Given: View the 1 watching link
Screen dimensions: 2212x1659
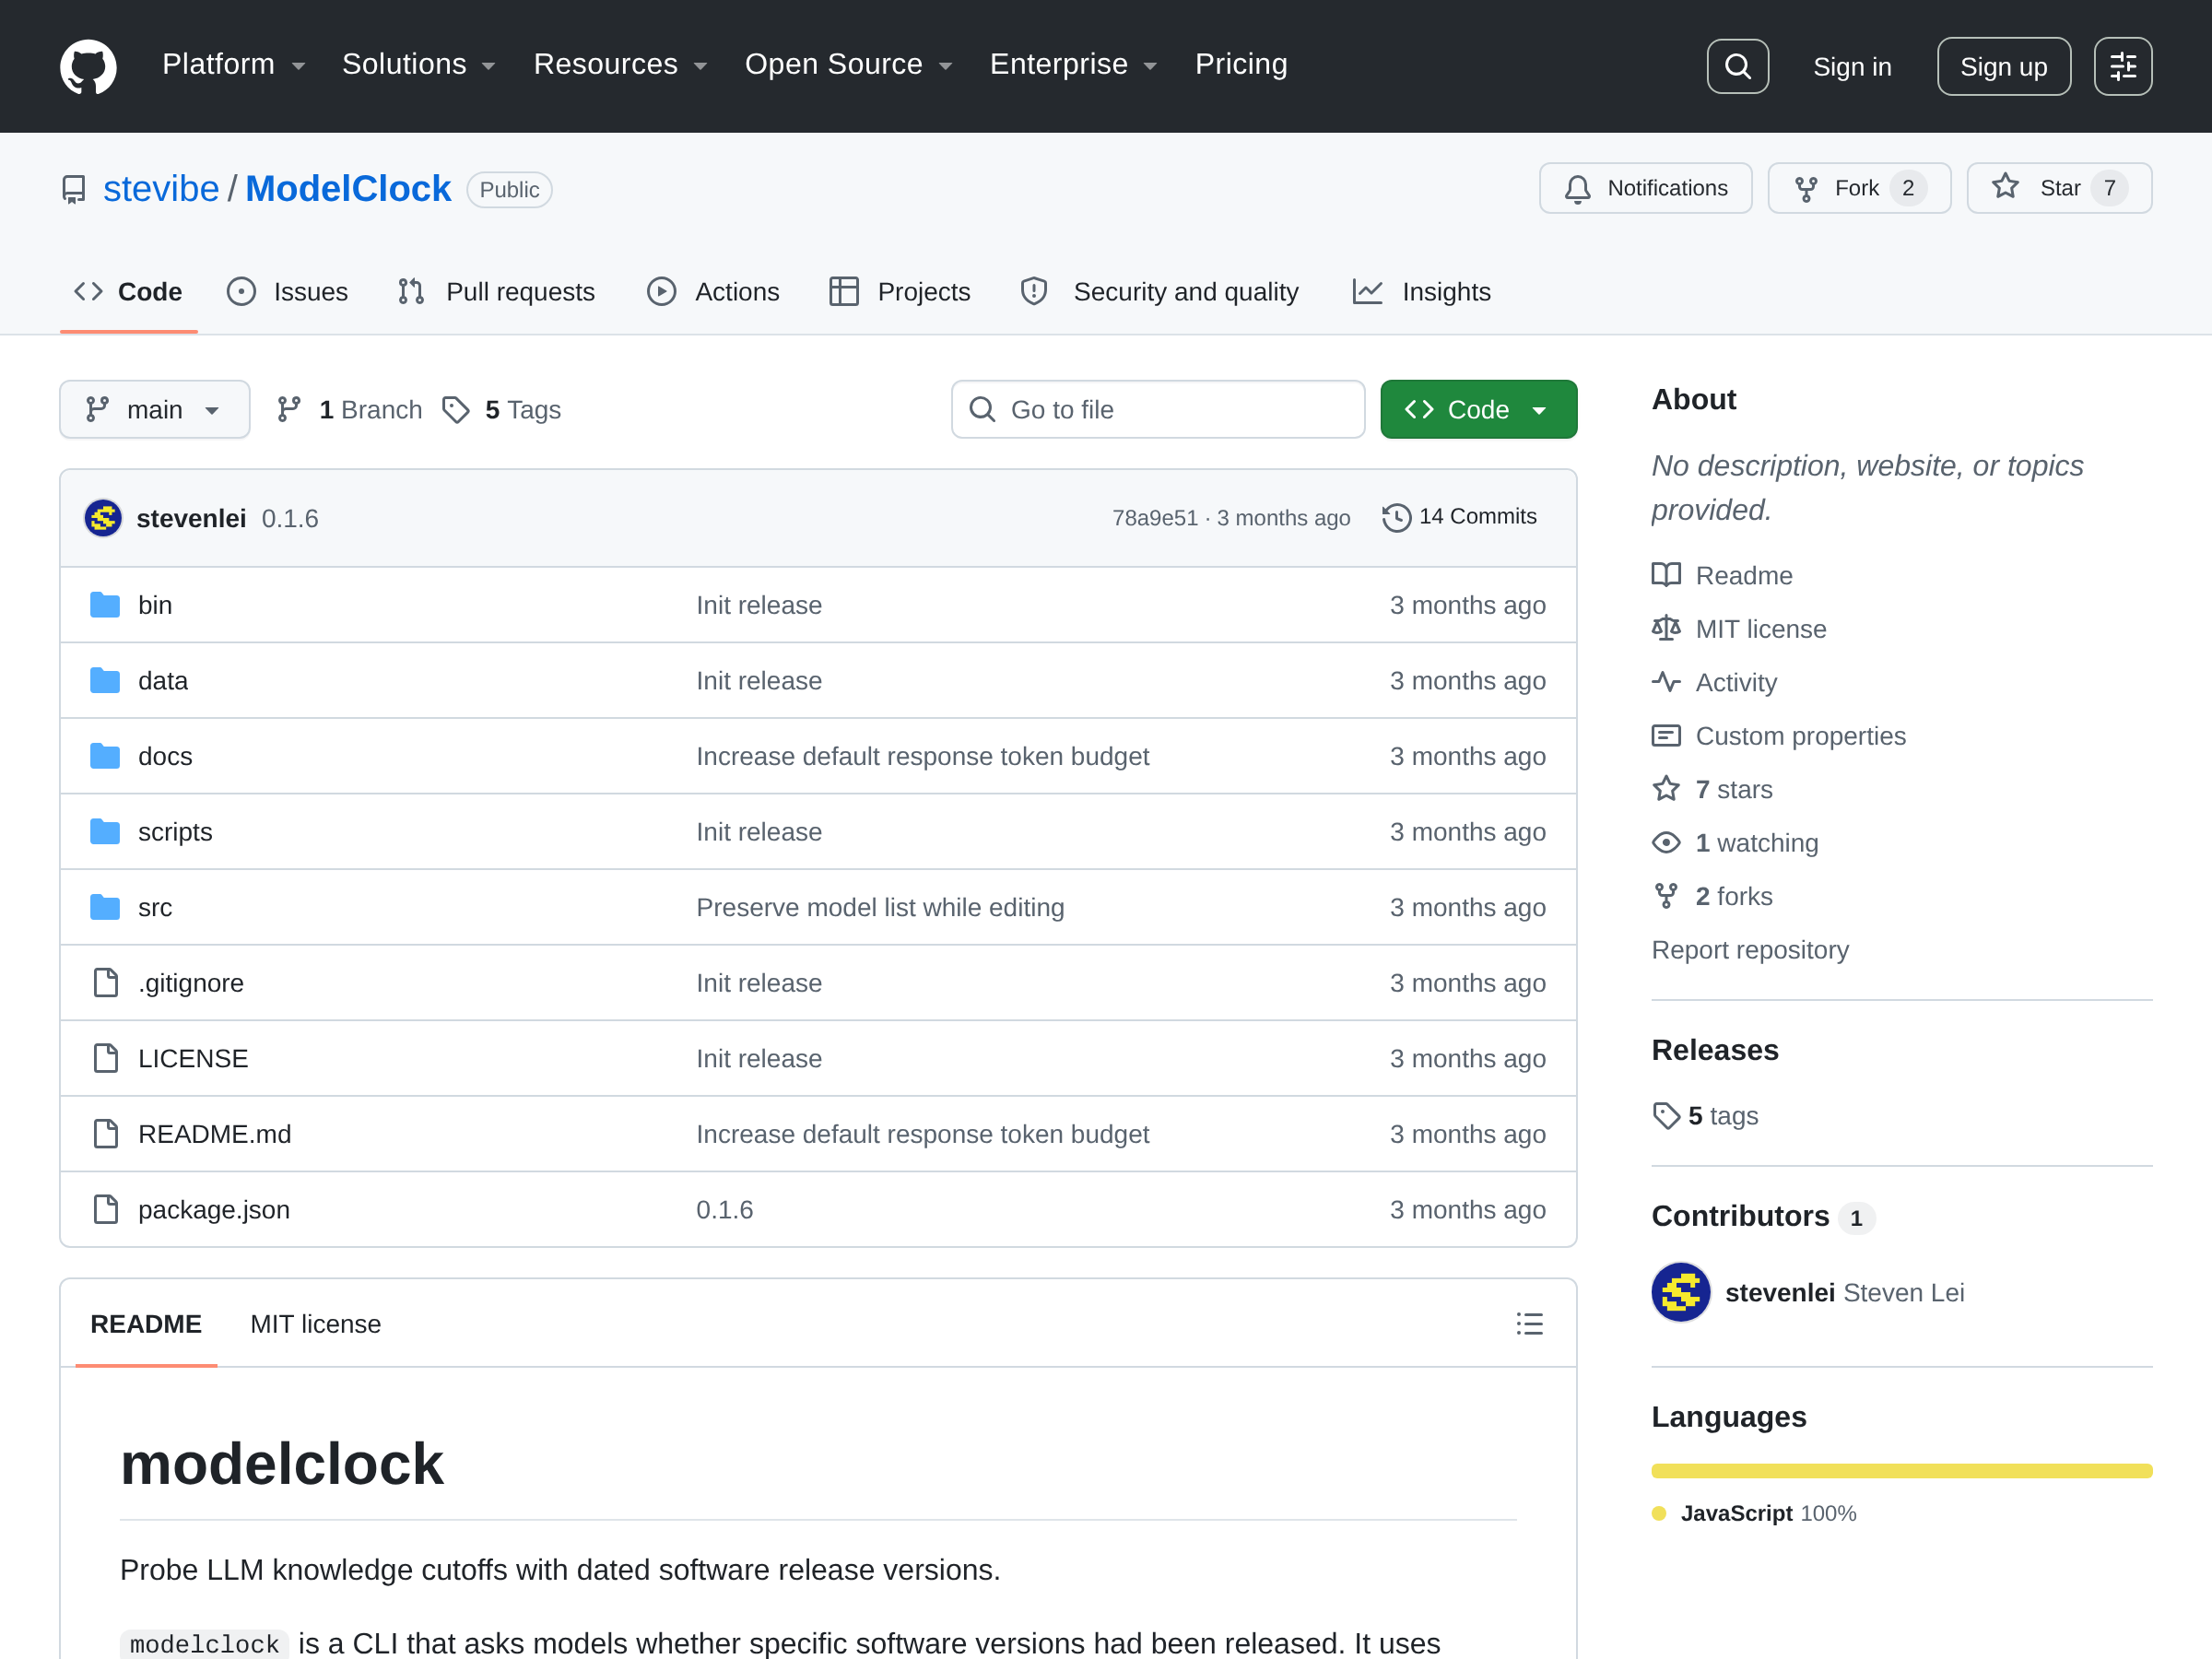Looking at the screenshot, I should pos(1735,843).
